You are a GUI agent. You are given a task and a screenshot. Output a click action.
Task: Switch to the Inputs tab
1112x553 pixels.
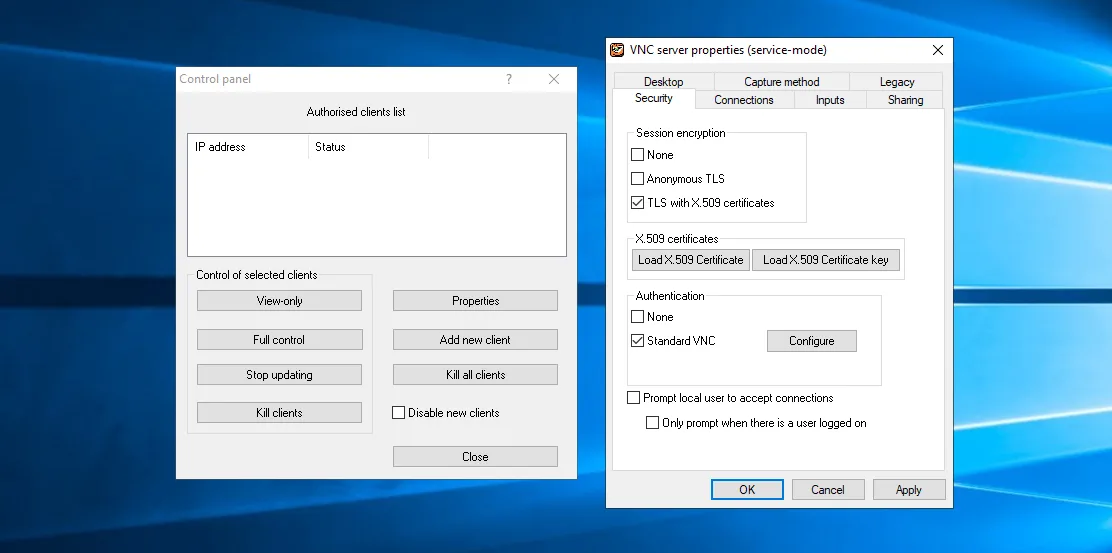(x=830, y=100)
